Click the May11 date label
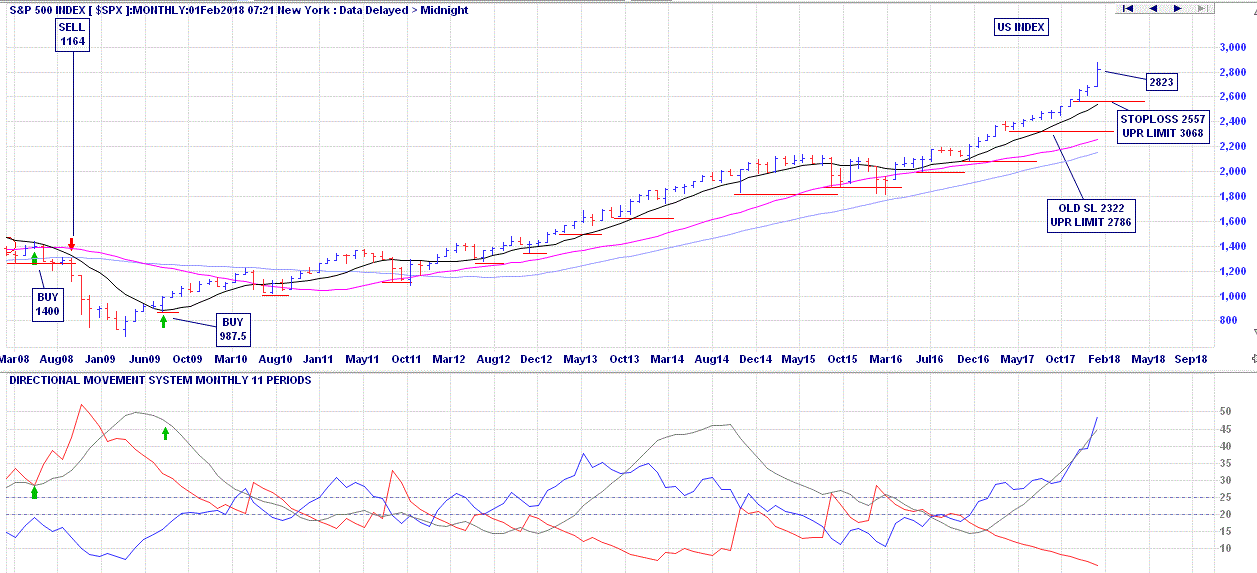This screenshot has height=573, width=1257. coord(362,358)
